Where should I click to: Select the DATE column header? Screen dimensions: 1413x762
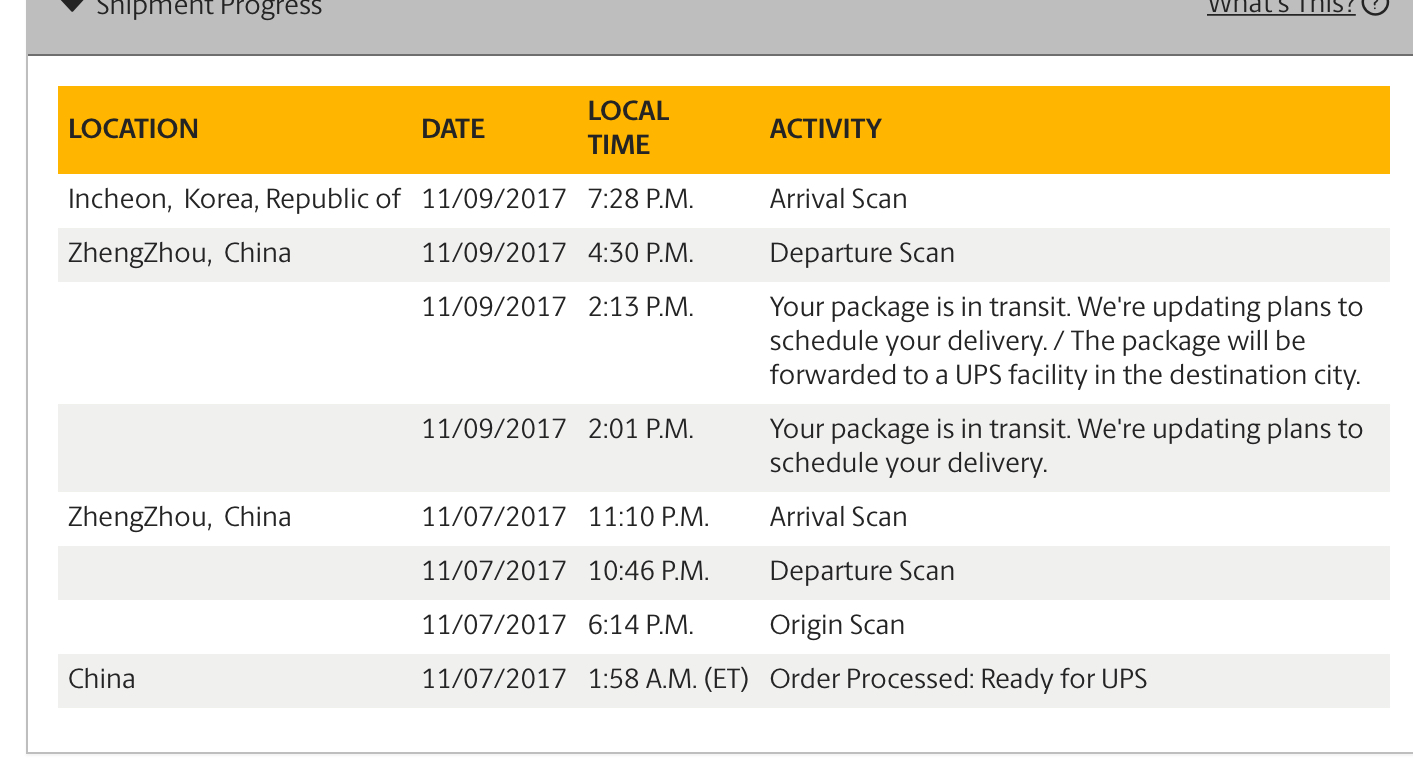coord(453,129)
